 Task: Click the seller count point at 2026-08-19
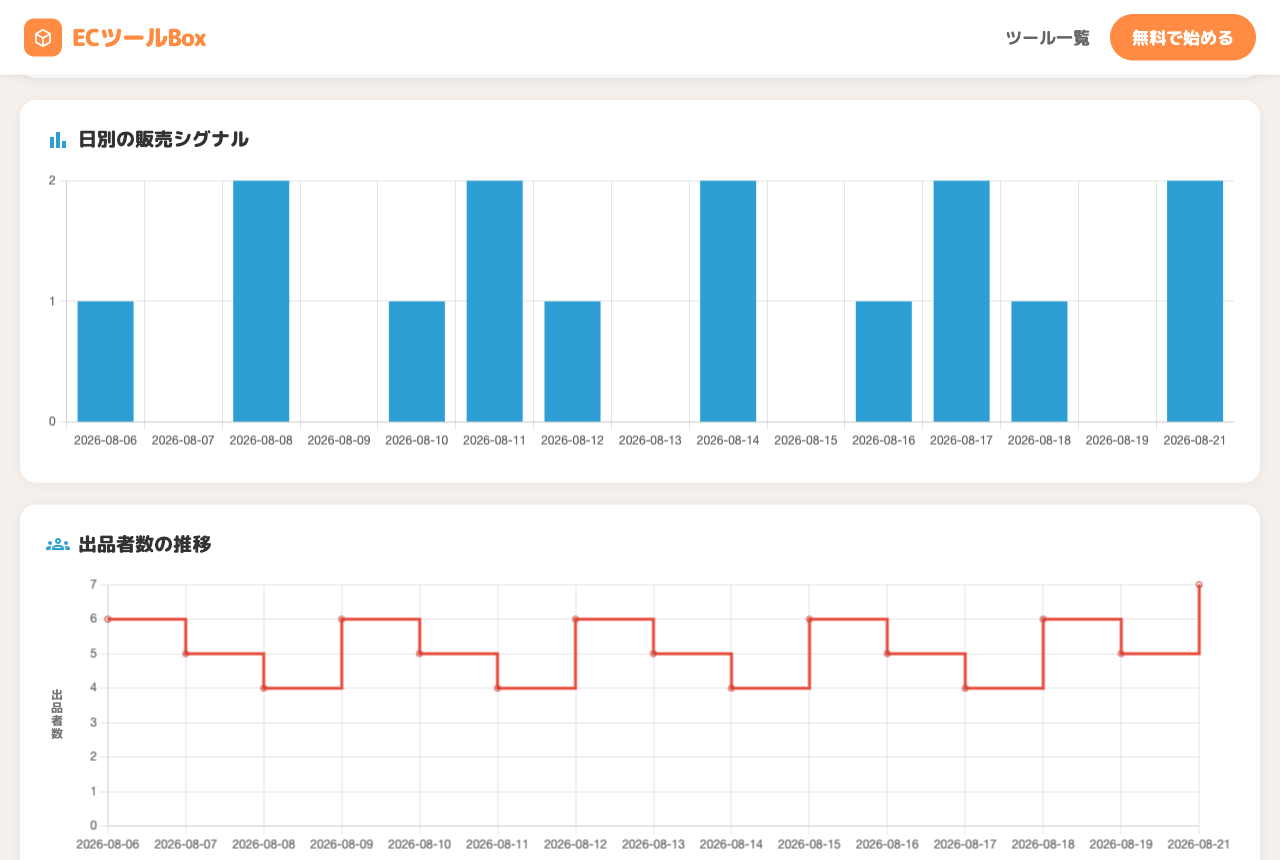click(1121, 654)
